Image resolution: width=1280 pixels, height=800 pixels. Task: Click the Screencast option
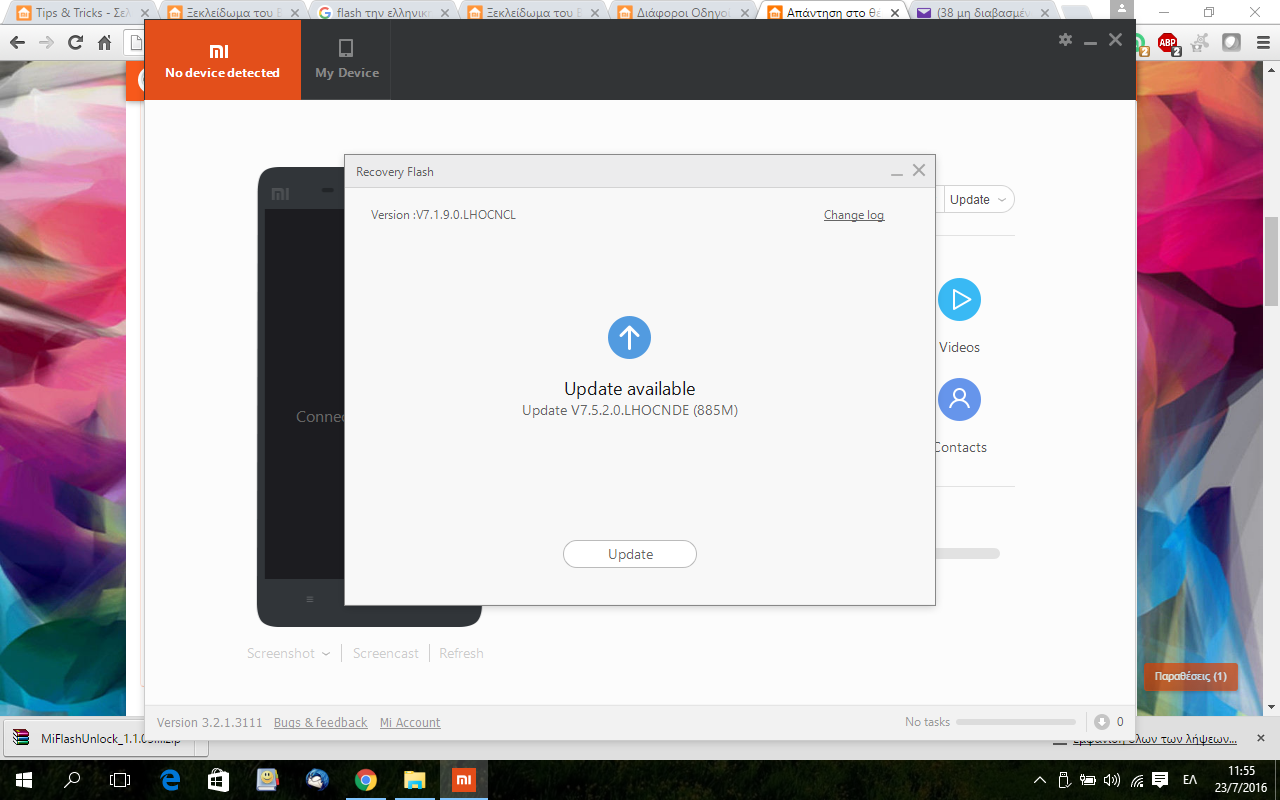[386, 653]
